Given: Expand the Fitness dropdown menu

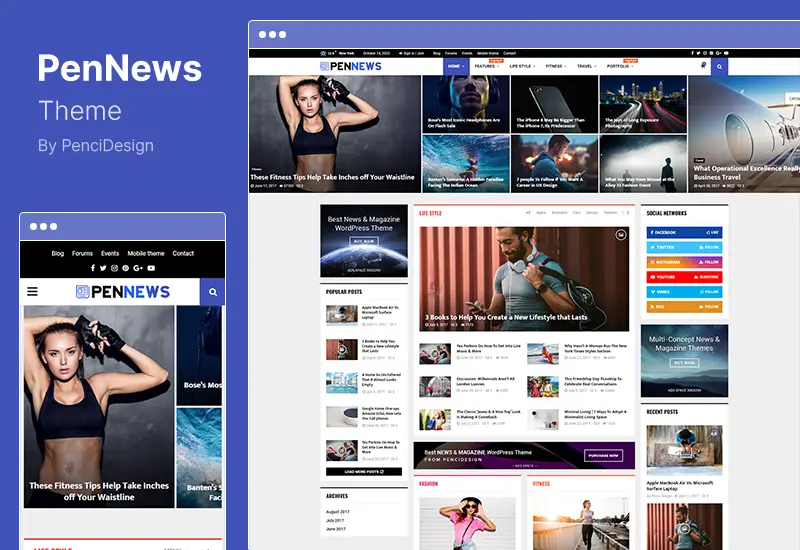Looking at the screenshot, I should pyautogui.click(x=556, y=66).
